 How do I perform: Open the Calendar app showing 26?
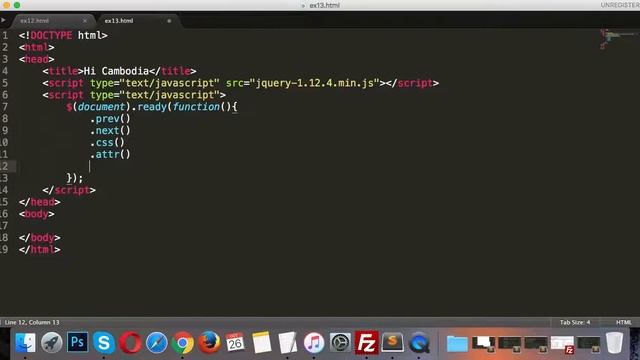click(235, 342)
